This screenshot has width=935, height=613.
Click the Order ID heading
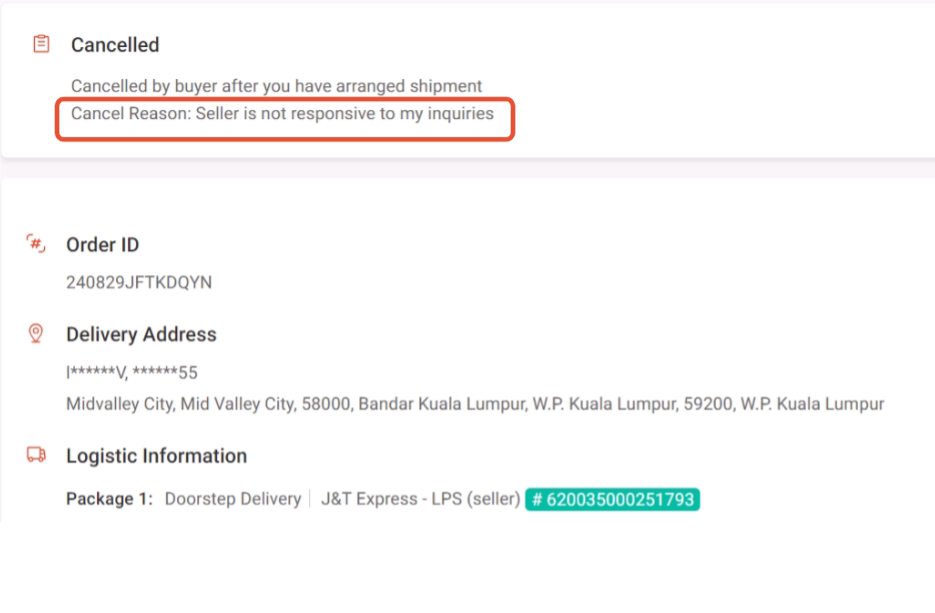tap(103, 245)
